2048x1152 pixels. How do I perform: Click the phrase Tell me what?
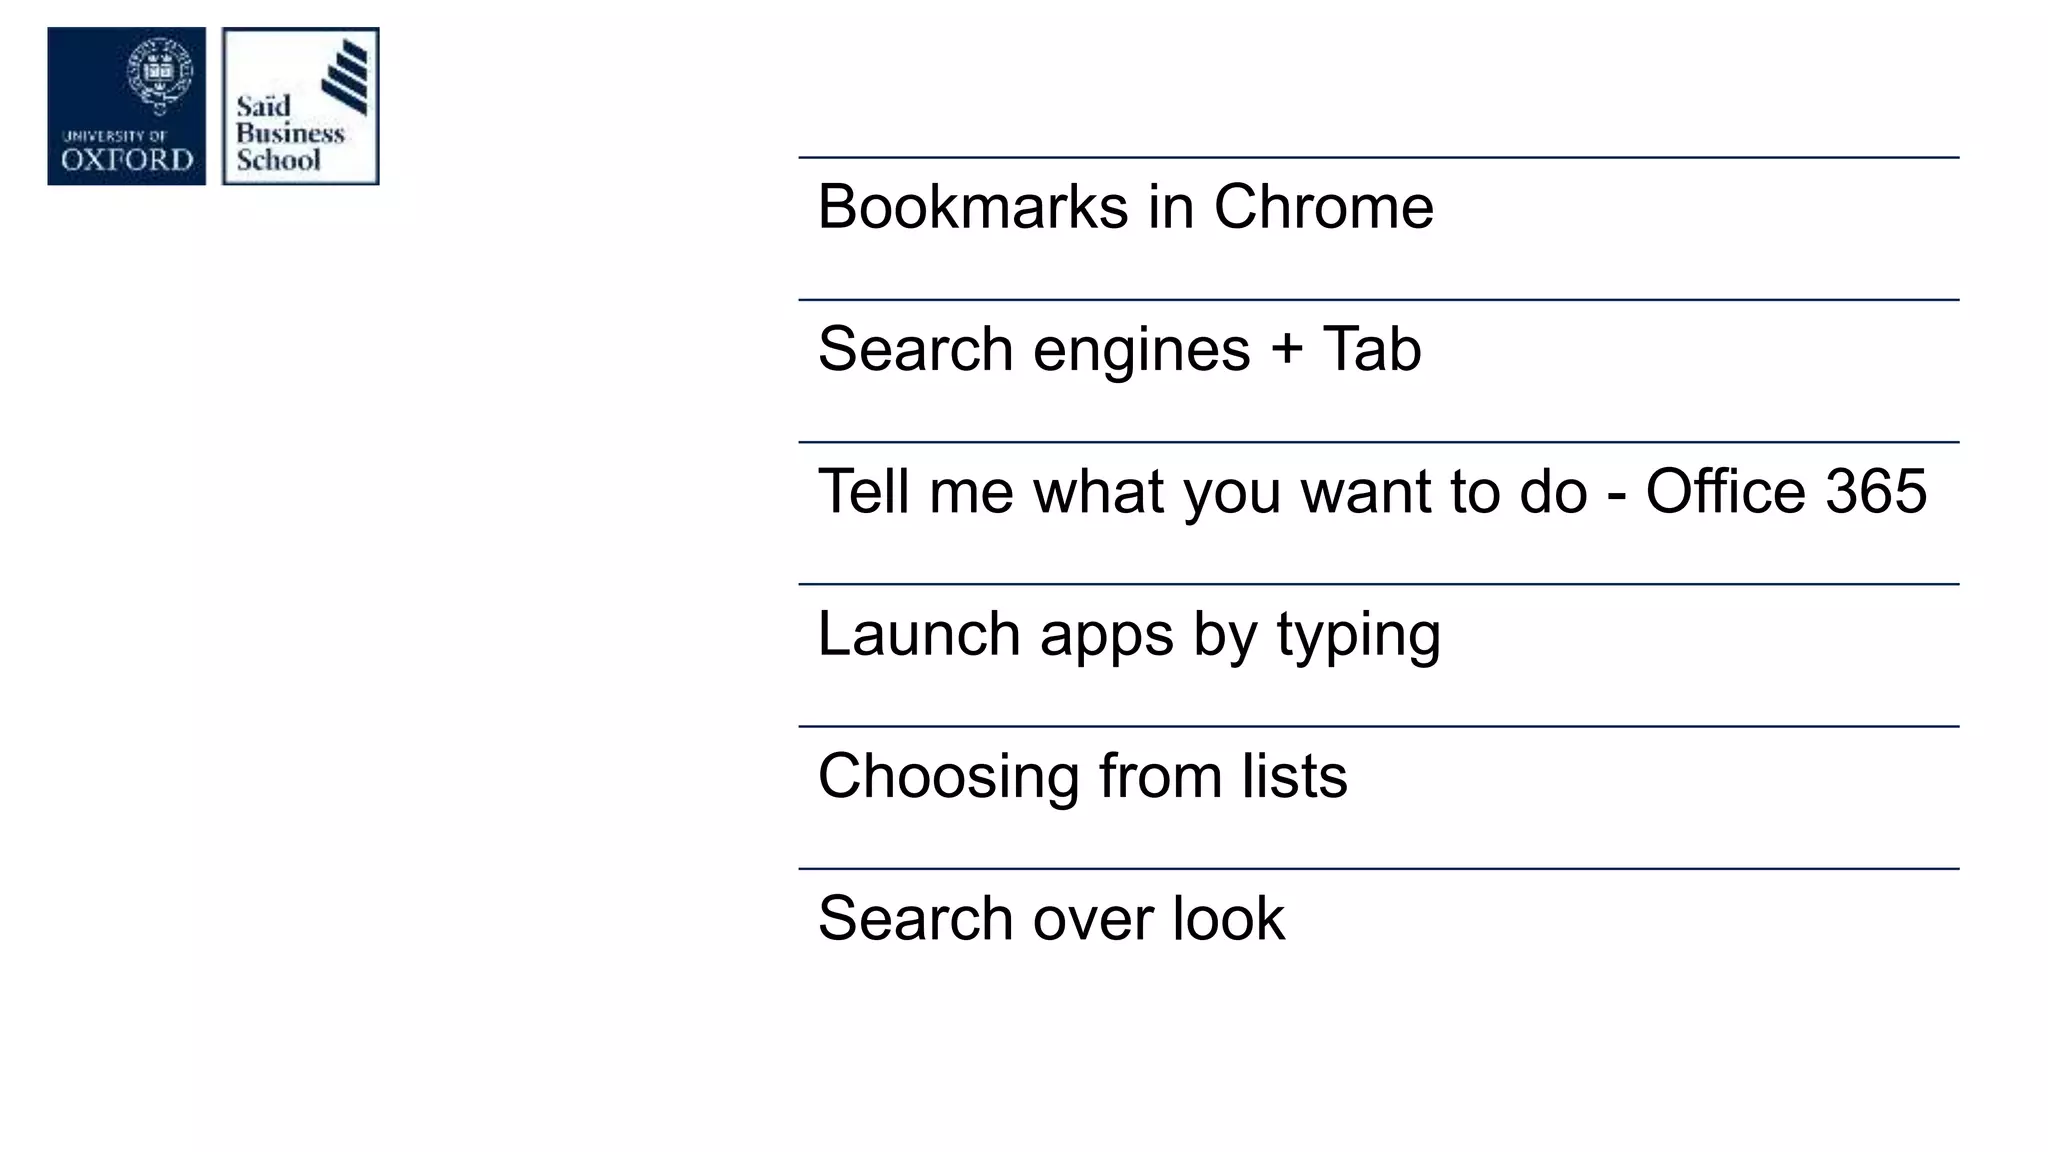coord(991,492)
